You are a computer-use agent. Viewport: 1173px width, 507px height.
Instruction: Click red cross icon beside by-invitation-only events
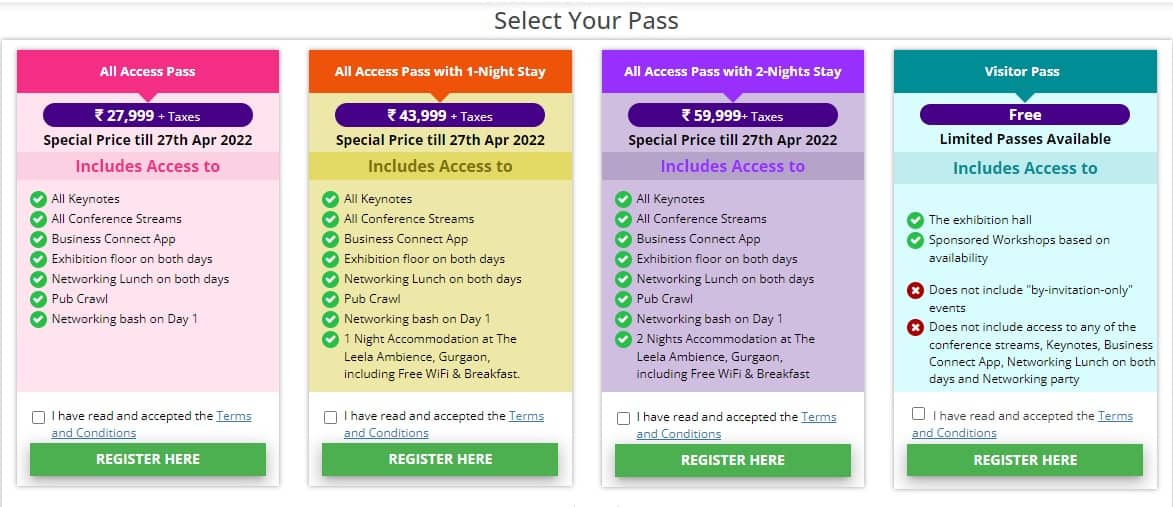[915, 290]
